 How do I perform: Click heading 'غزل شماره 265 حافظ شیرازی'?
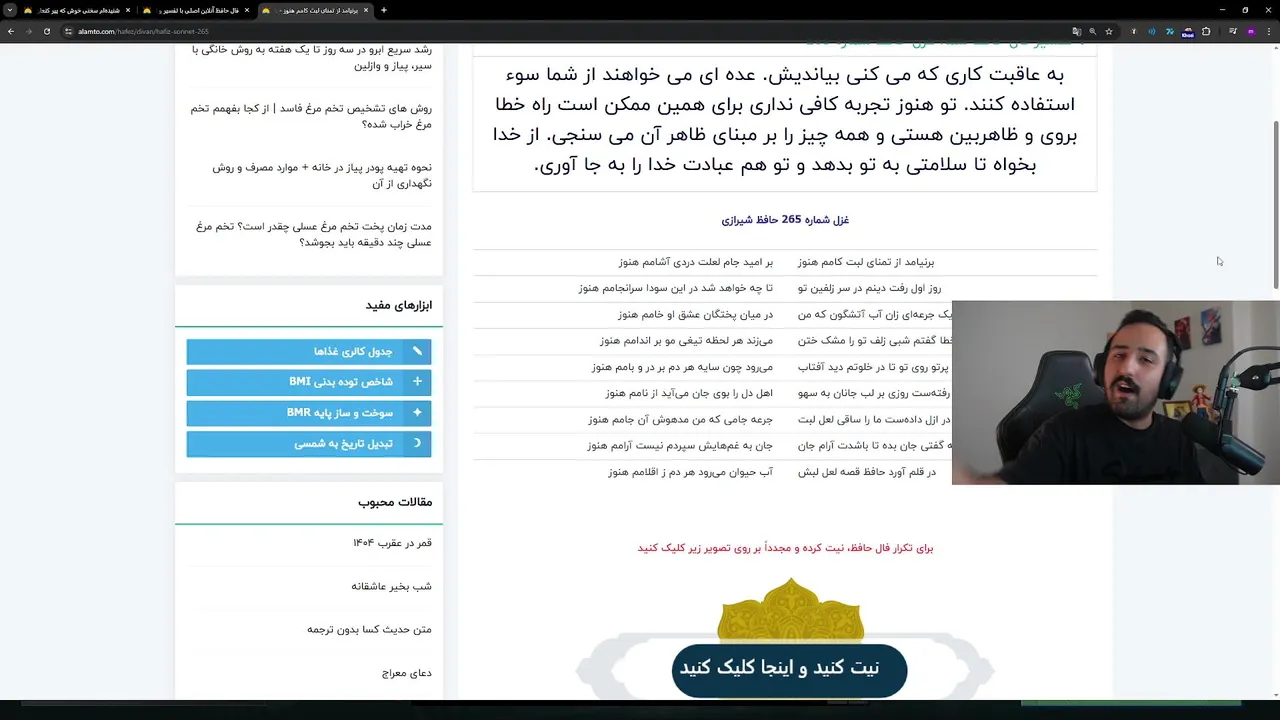tap(785, 220)
